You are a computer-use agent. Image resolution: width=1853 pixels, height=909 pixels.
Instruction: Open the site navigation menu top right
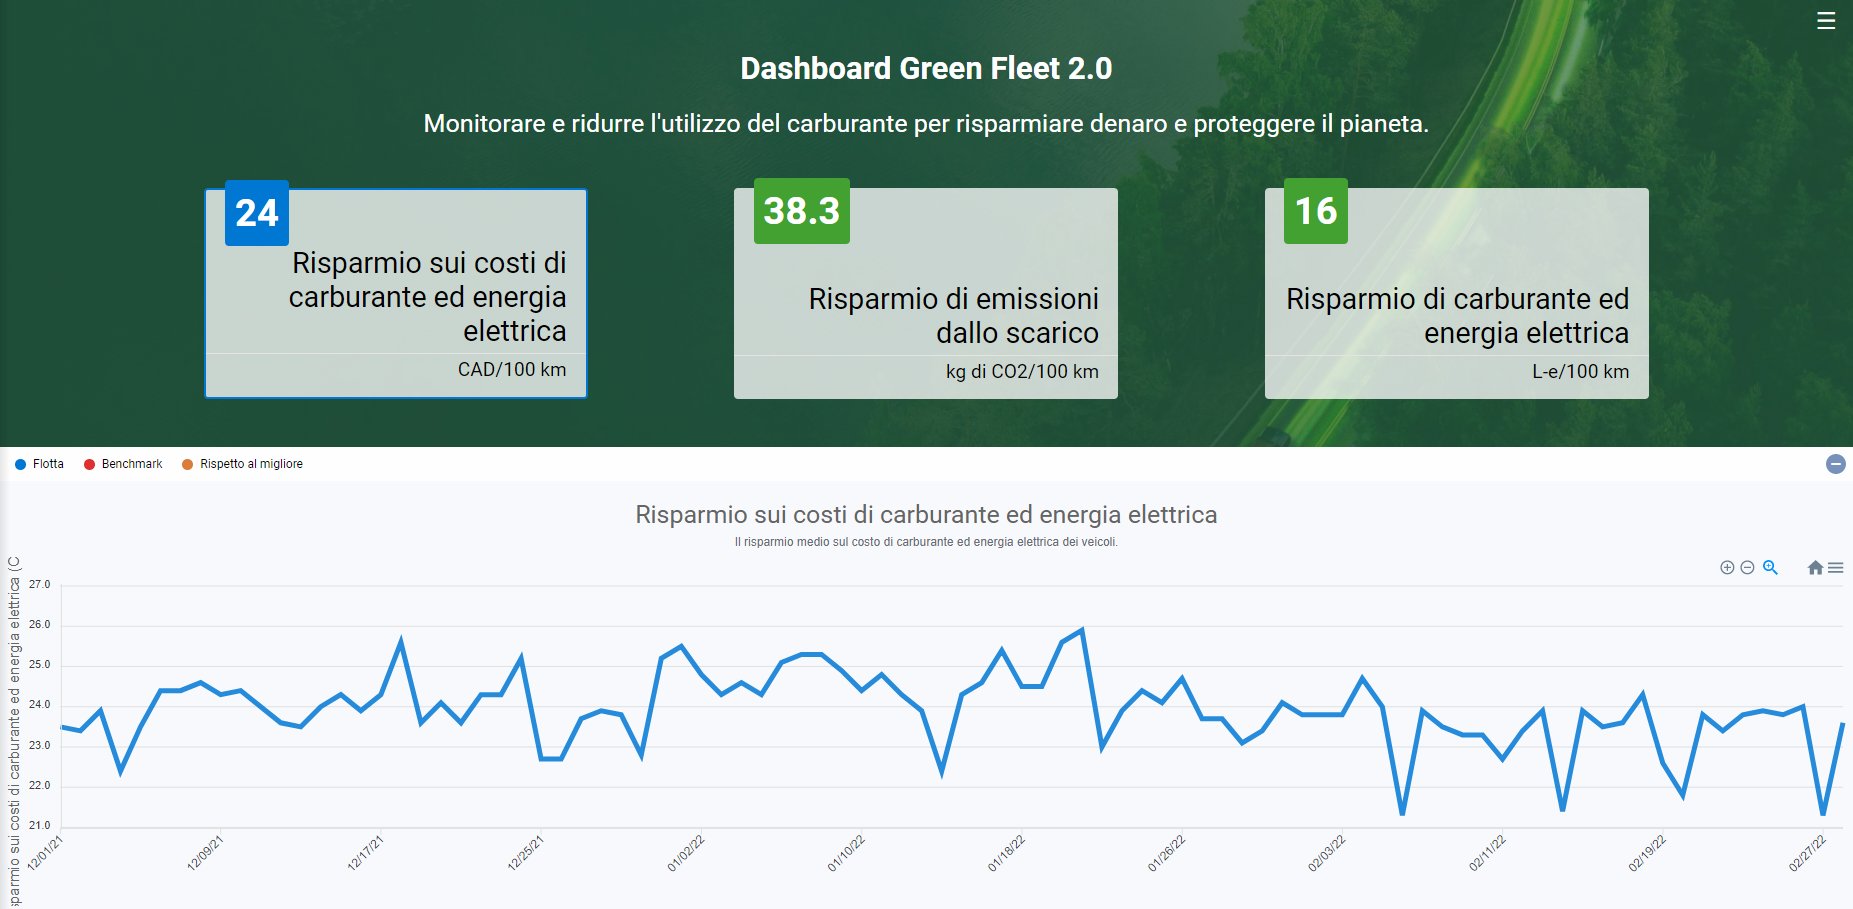click(x=1827, y=19)
